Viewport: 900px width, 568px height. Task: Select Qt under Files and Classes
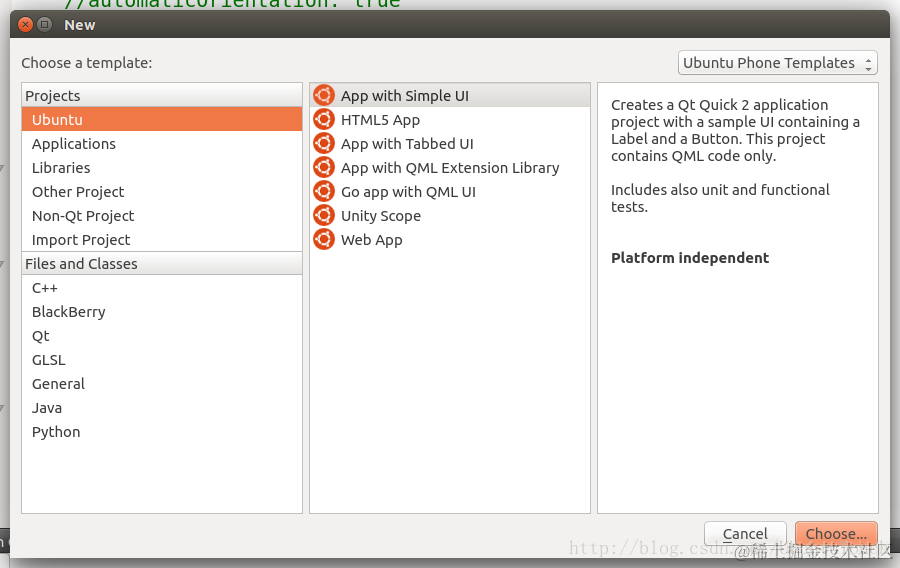click(162, 336)
